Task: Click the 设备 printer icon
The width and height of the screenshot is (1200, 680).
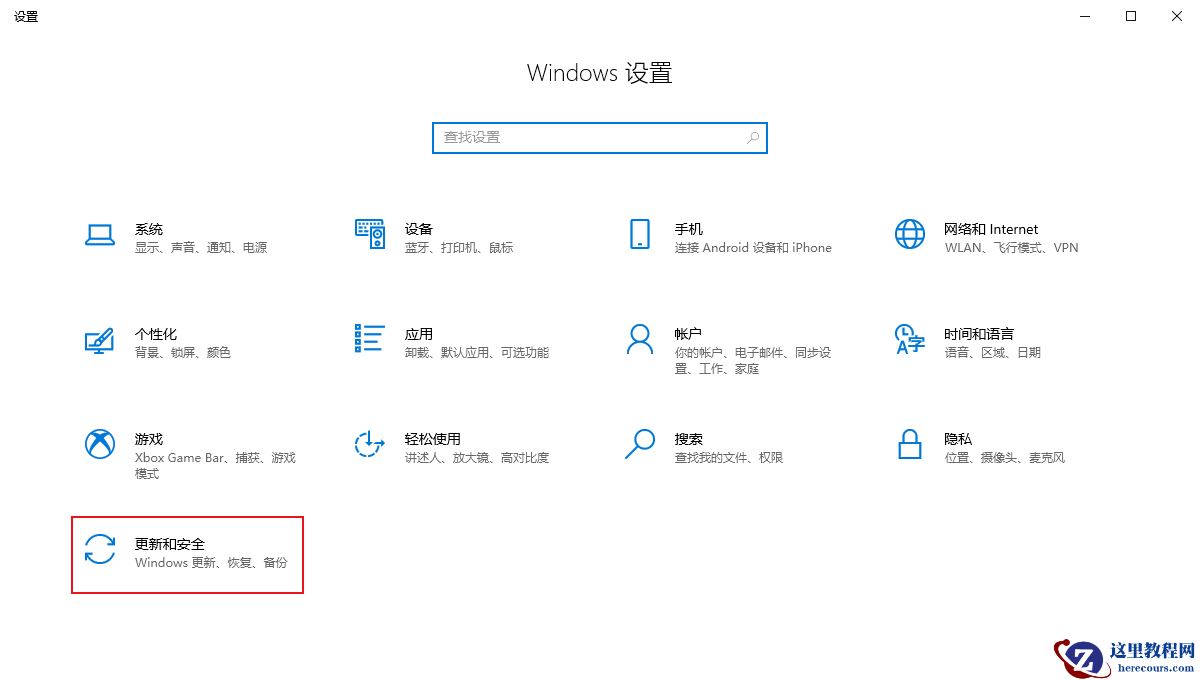Action: tap(369, 236)
